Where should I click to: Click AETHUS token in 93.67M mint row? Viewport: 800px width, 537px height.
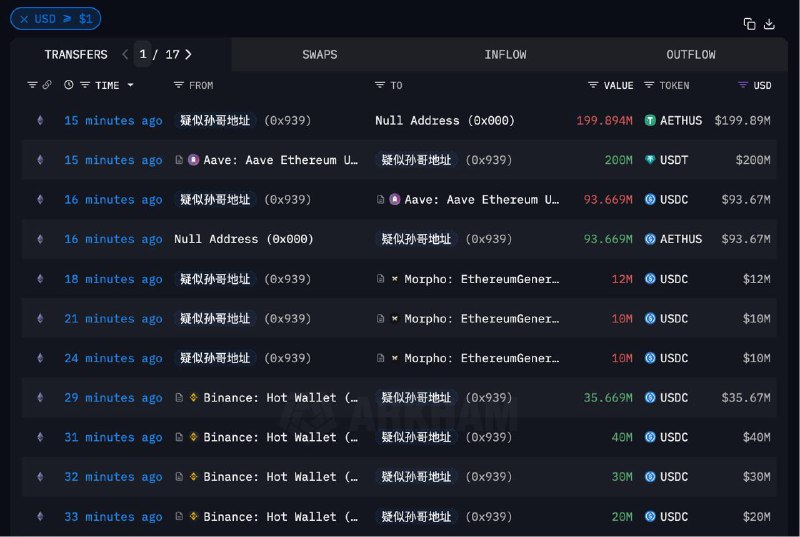[x=681, y=239]
